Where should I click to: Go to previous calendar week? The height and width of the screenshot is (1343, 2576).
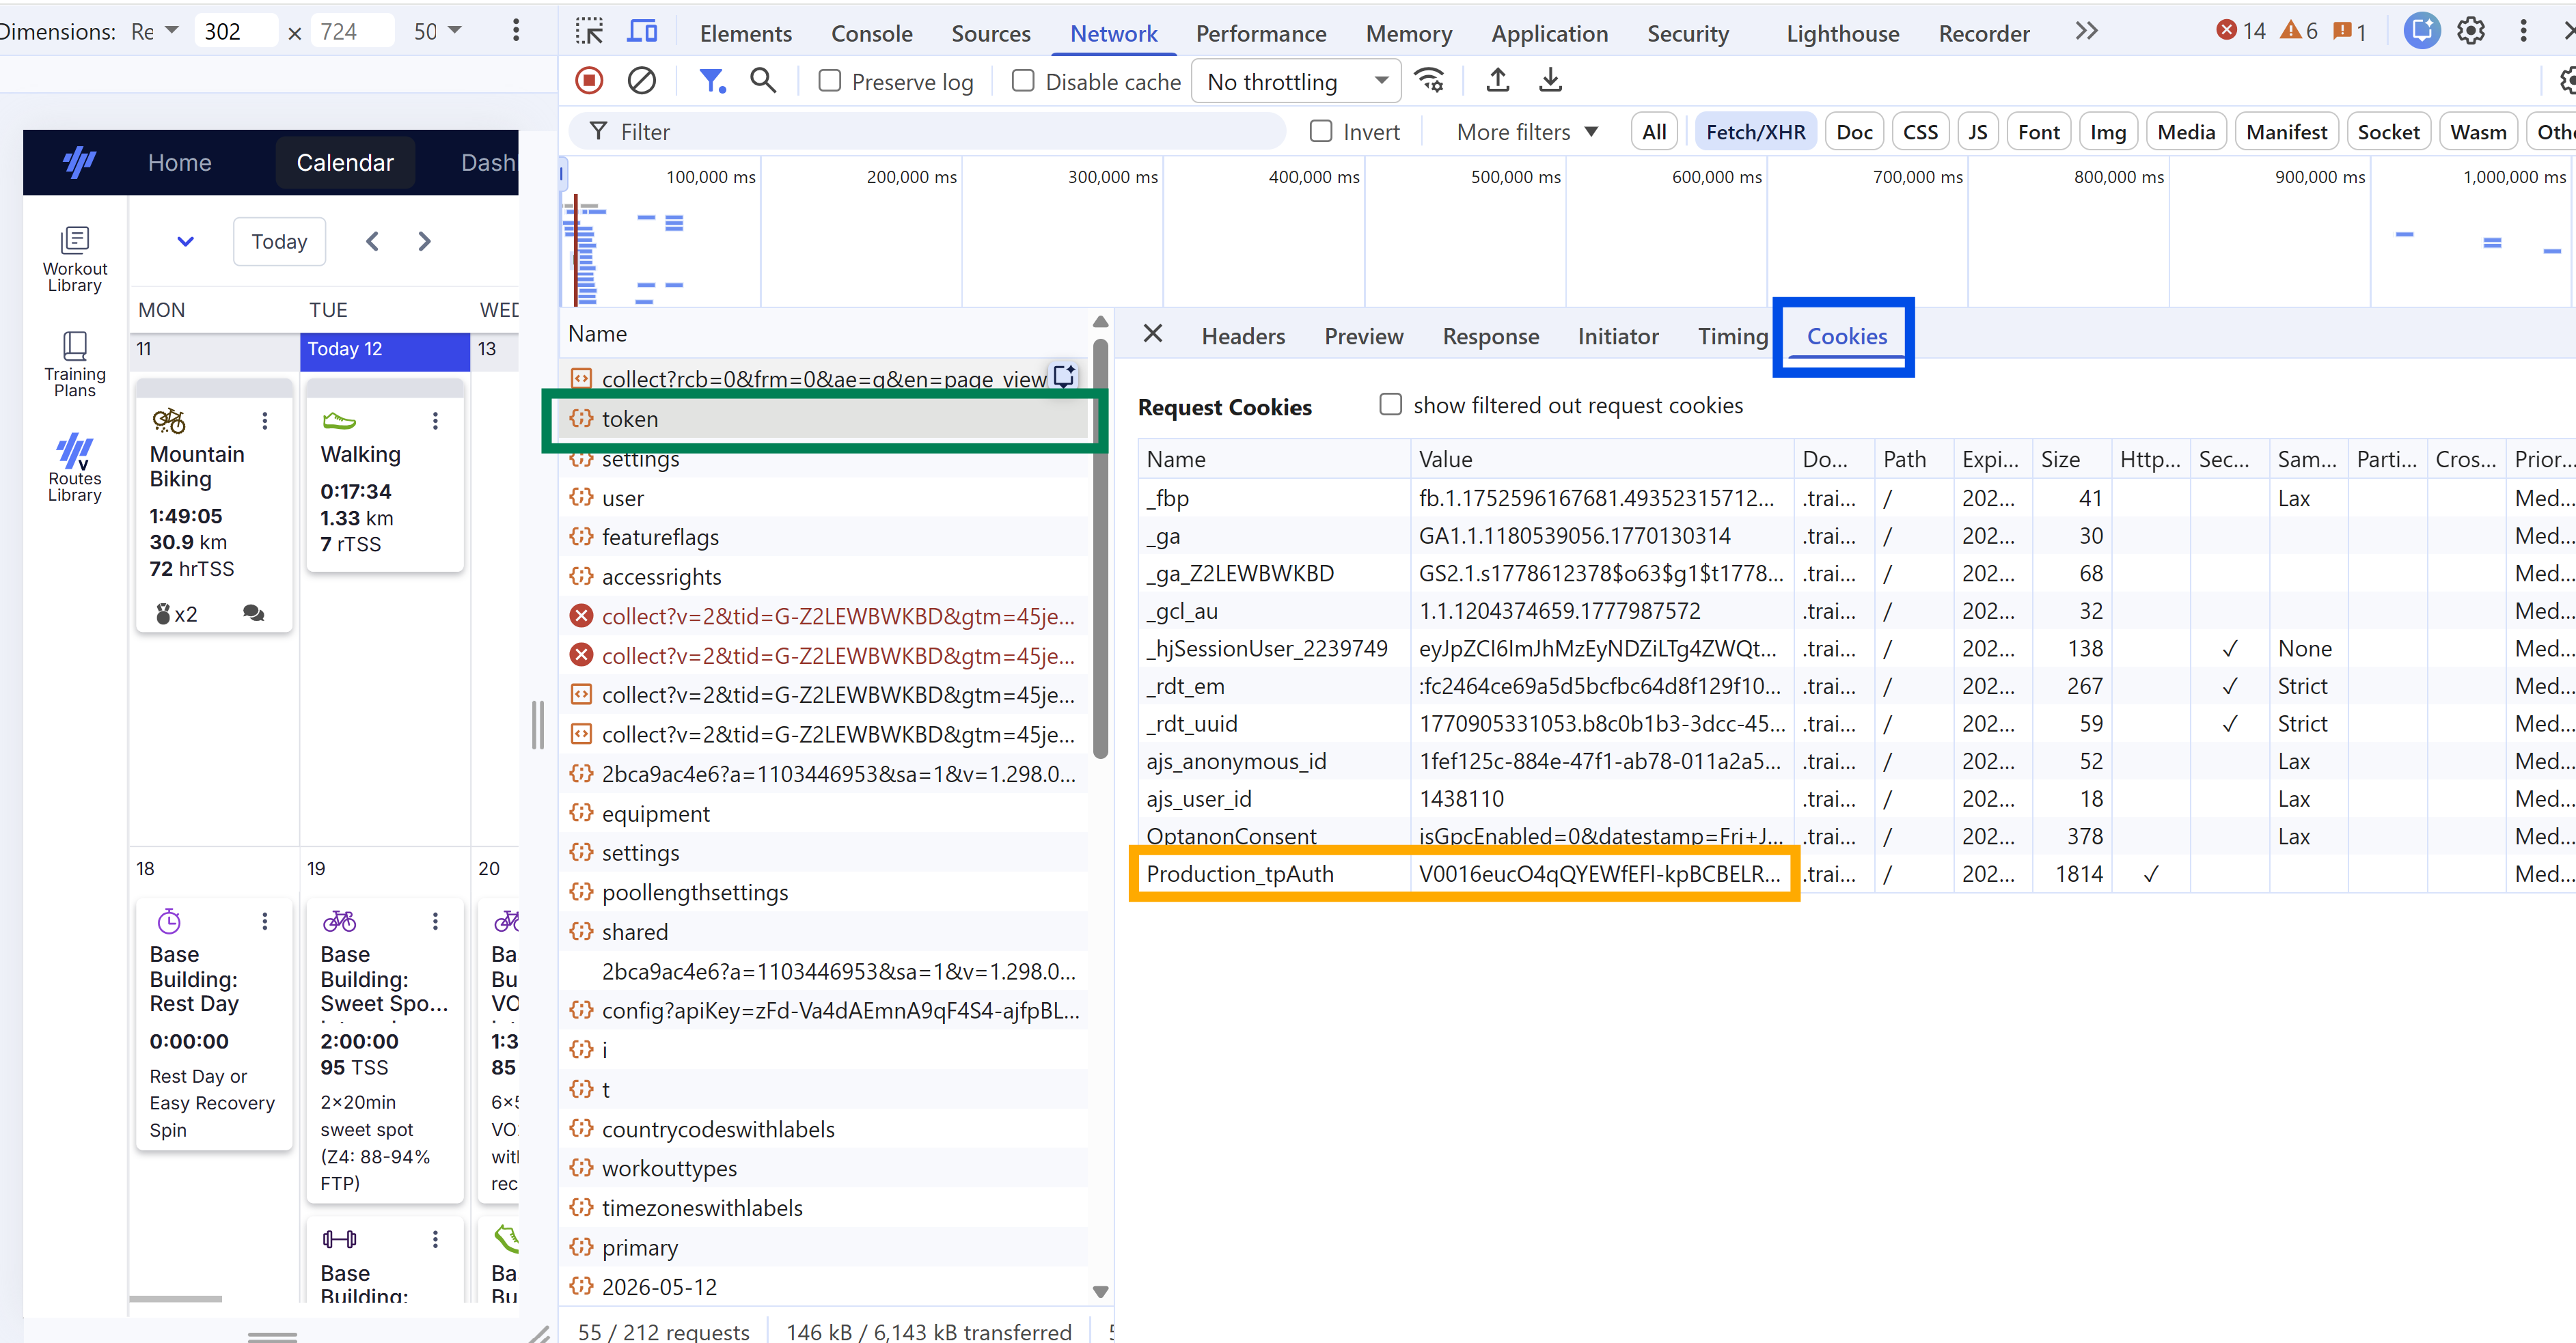[372, 241]
